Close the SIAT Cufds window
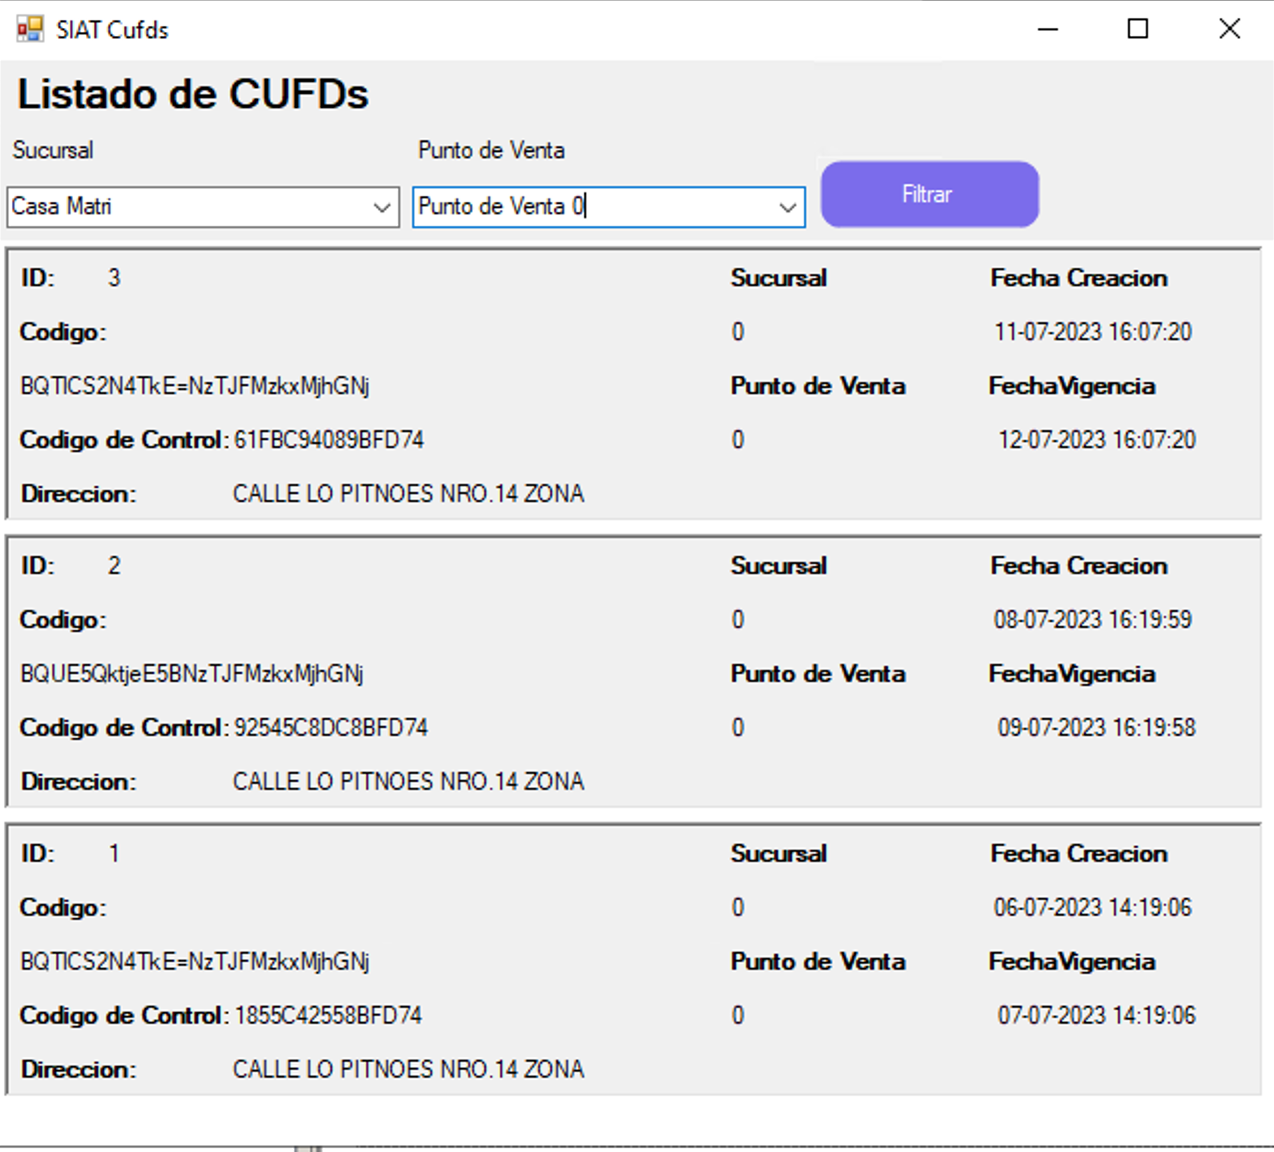The height and width of the screenshot is (1152, 1274). (x=1229, y=29)
